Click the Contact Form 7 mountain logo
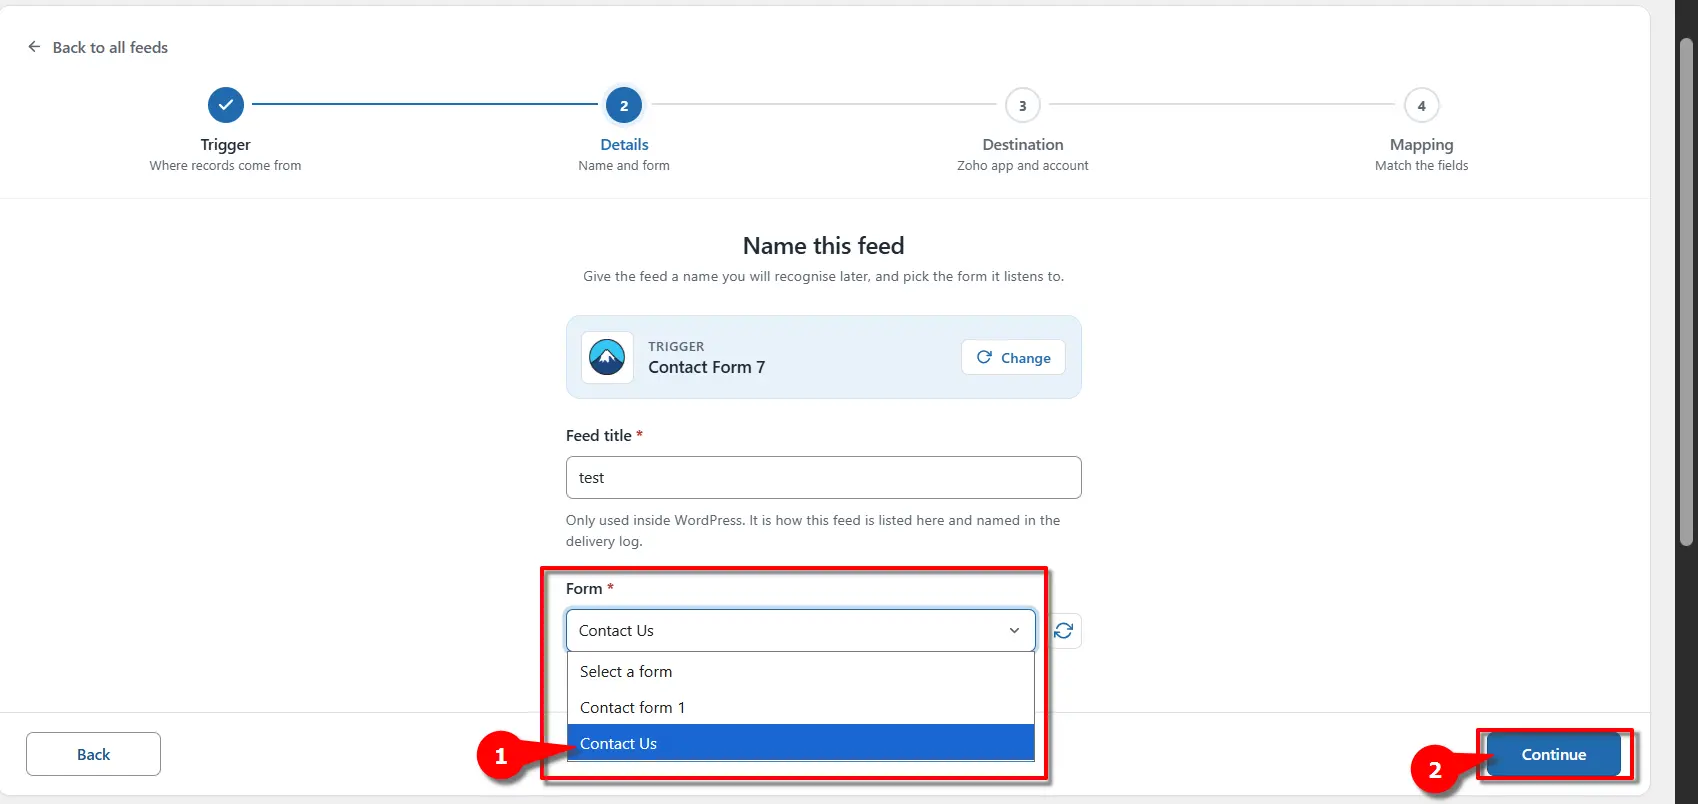This screenshot has width=1698, height=804. (x=607, y=357)
